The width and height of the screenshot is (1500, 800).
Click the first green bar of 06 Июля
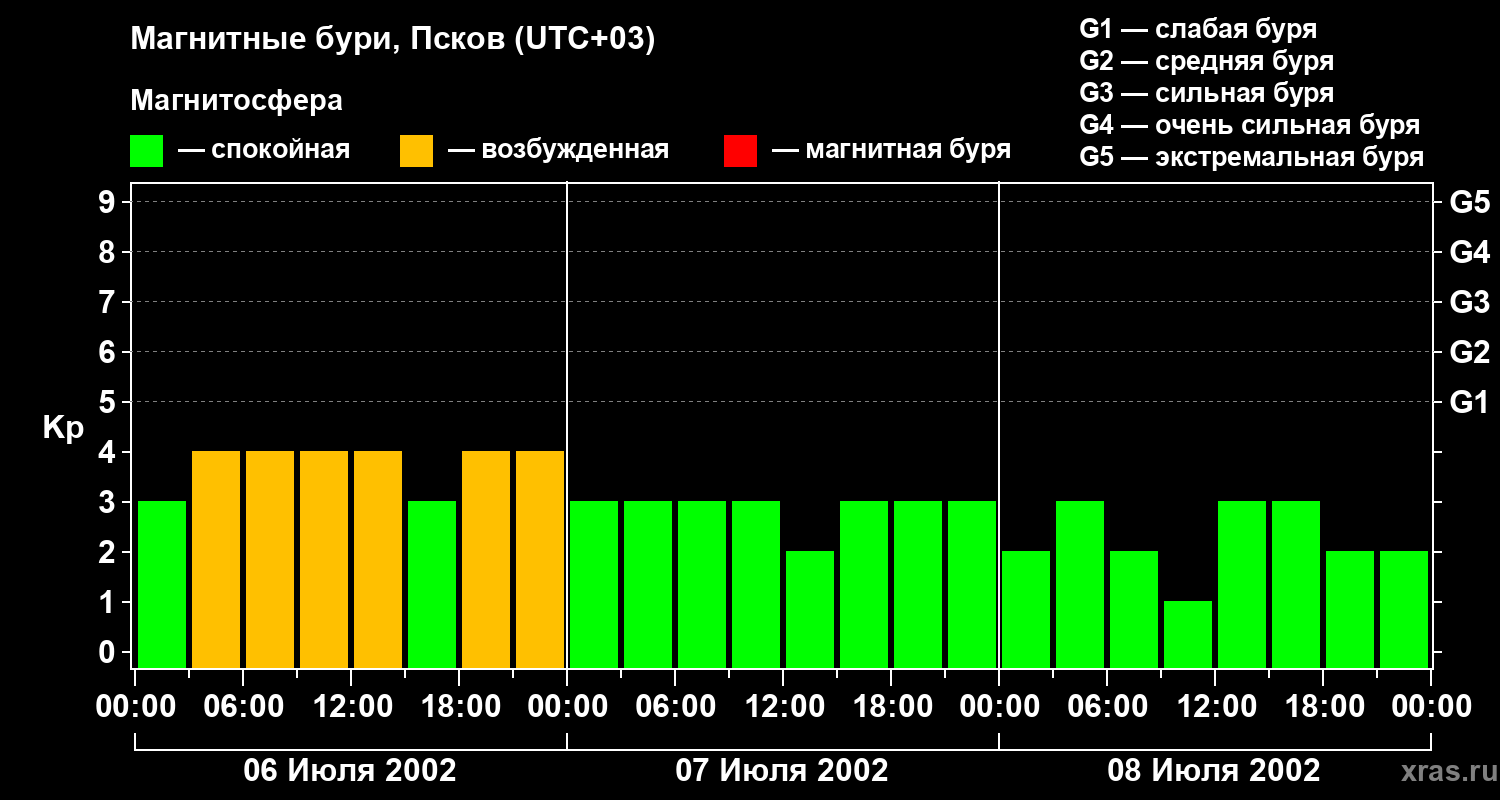(x=162, y=584)
